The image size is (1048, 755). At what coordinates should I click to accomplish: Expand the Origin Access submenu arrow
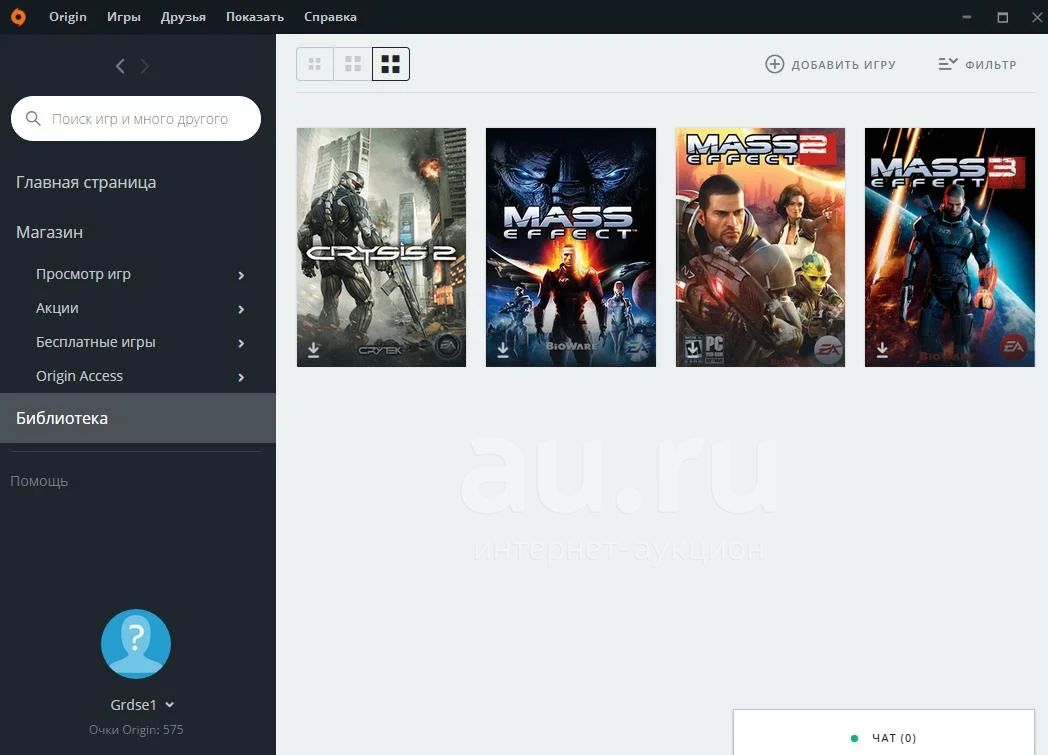point(241,378)
